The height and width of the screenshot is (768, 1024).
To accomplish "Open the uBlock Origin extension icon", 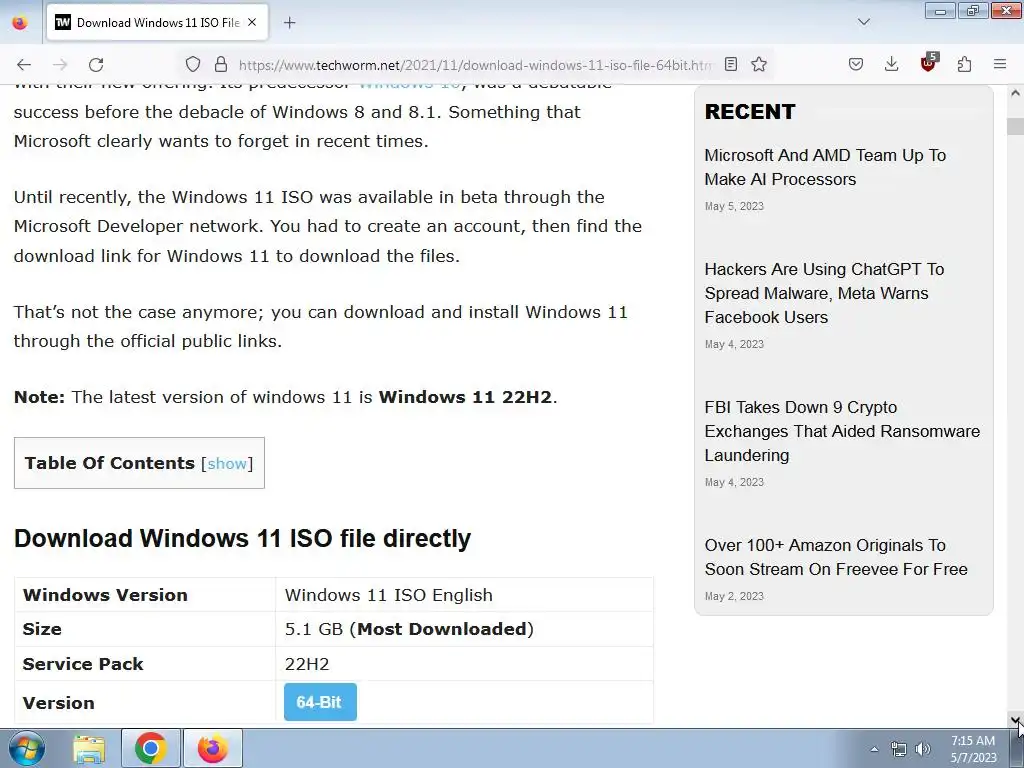I will tap(928, 63).
